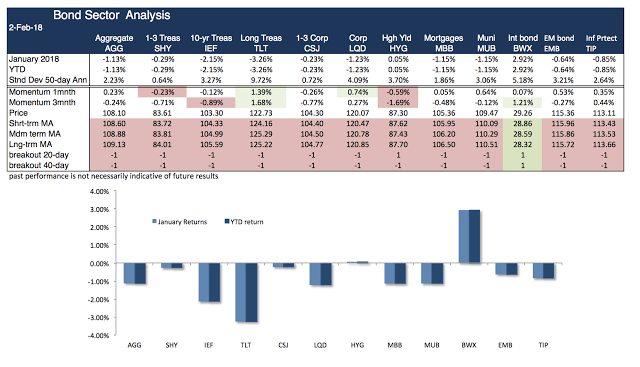Select the Long Treas TLT column header
The height and width of the screenshot is (367, 640).
pos(261,43)
